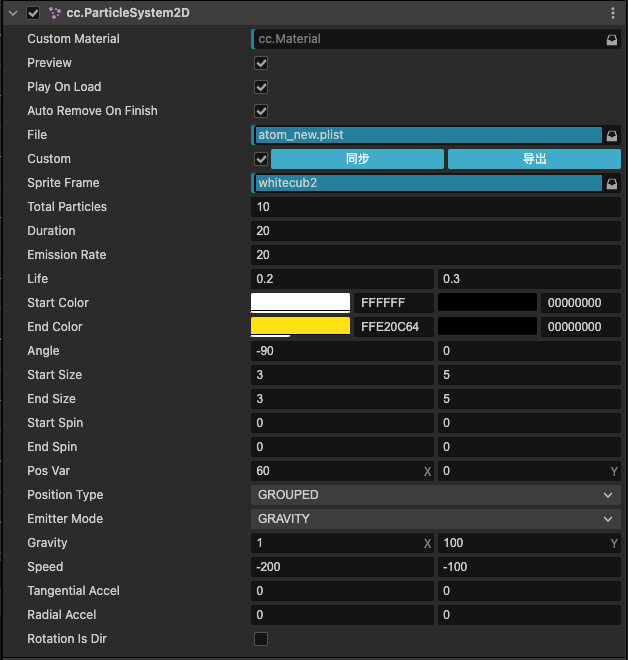The image size is (628, 660).
Task: Click the ParticleSystem2D component type icon
Action: (54, 13)
